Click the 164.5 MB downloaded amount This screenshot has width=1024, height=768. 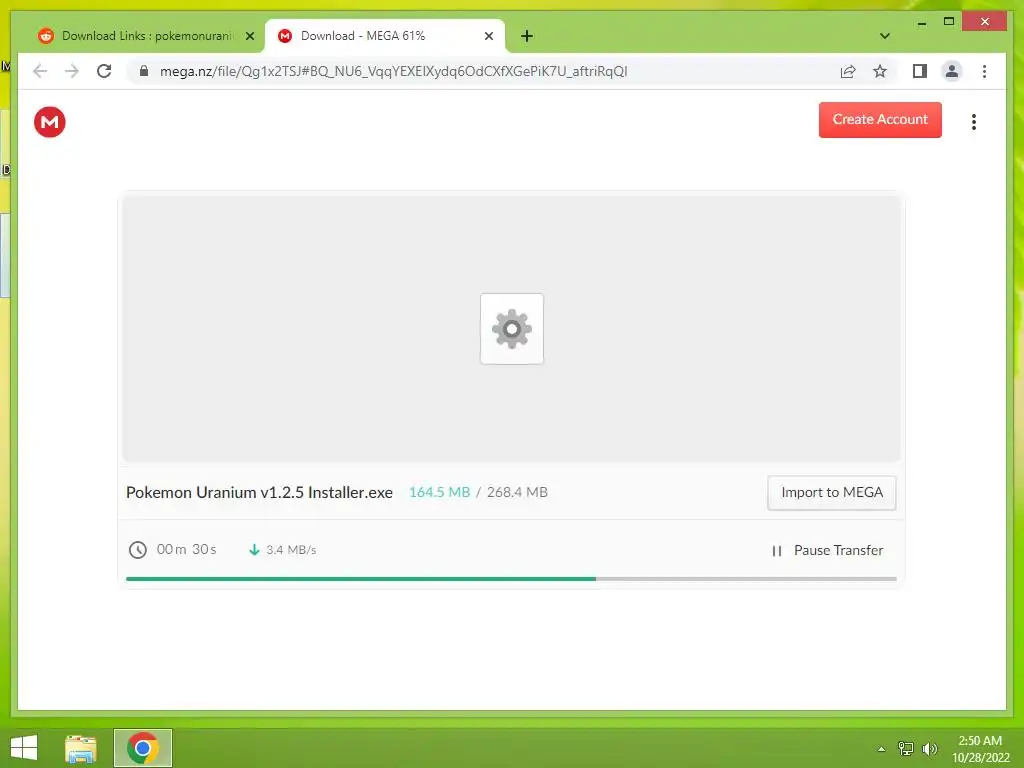tap(440, 492)
